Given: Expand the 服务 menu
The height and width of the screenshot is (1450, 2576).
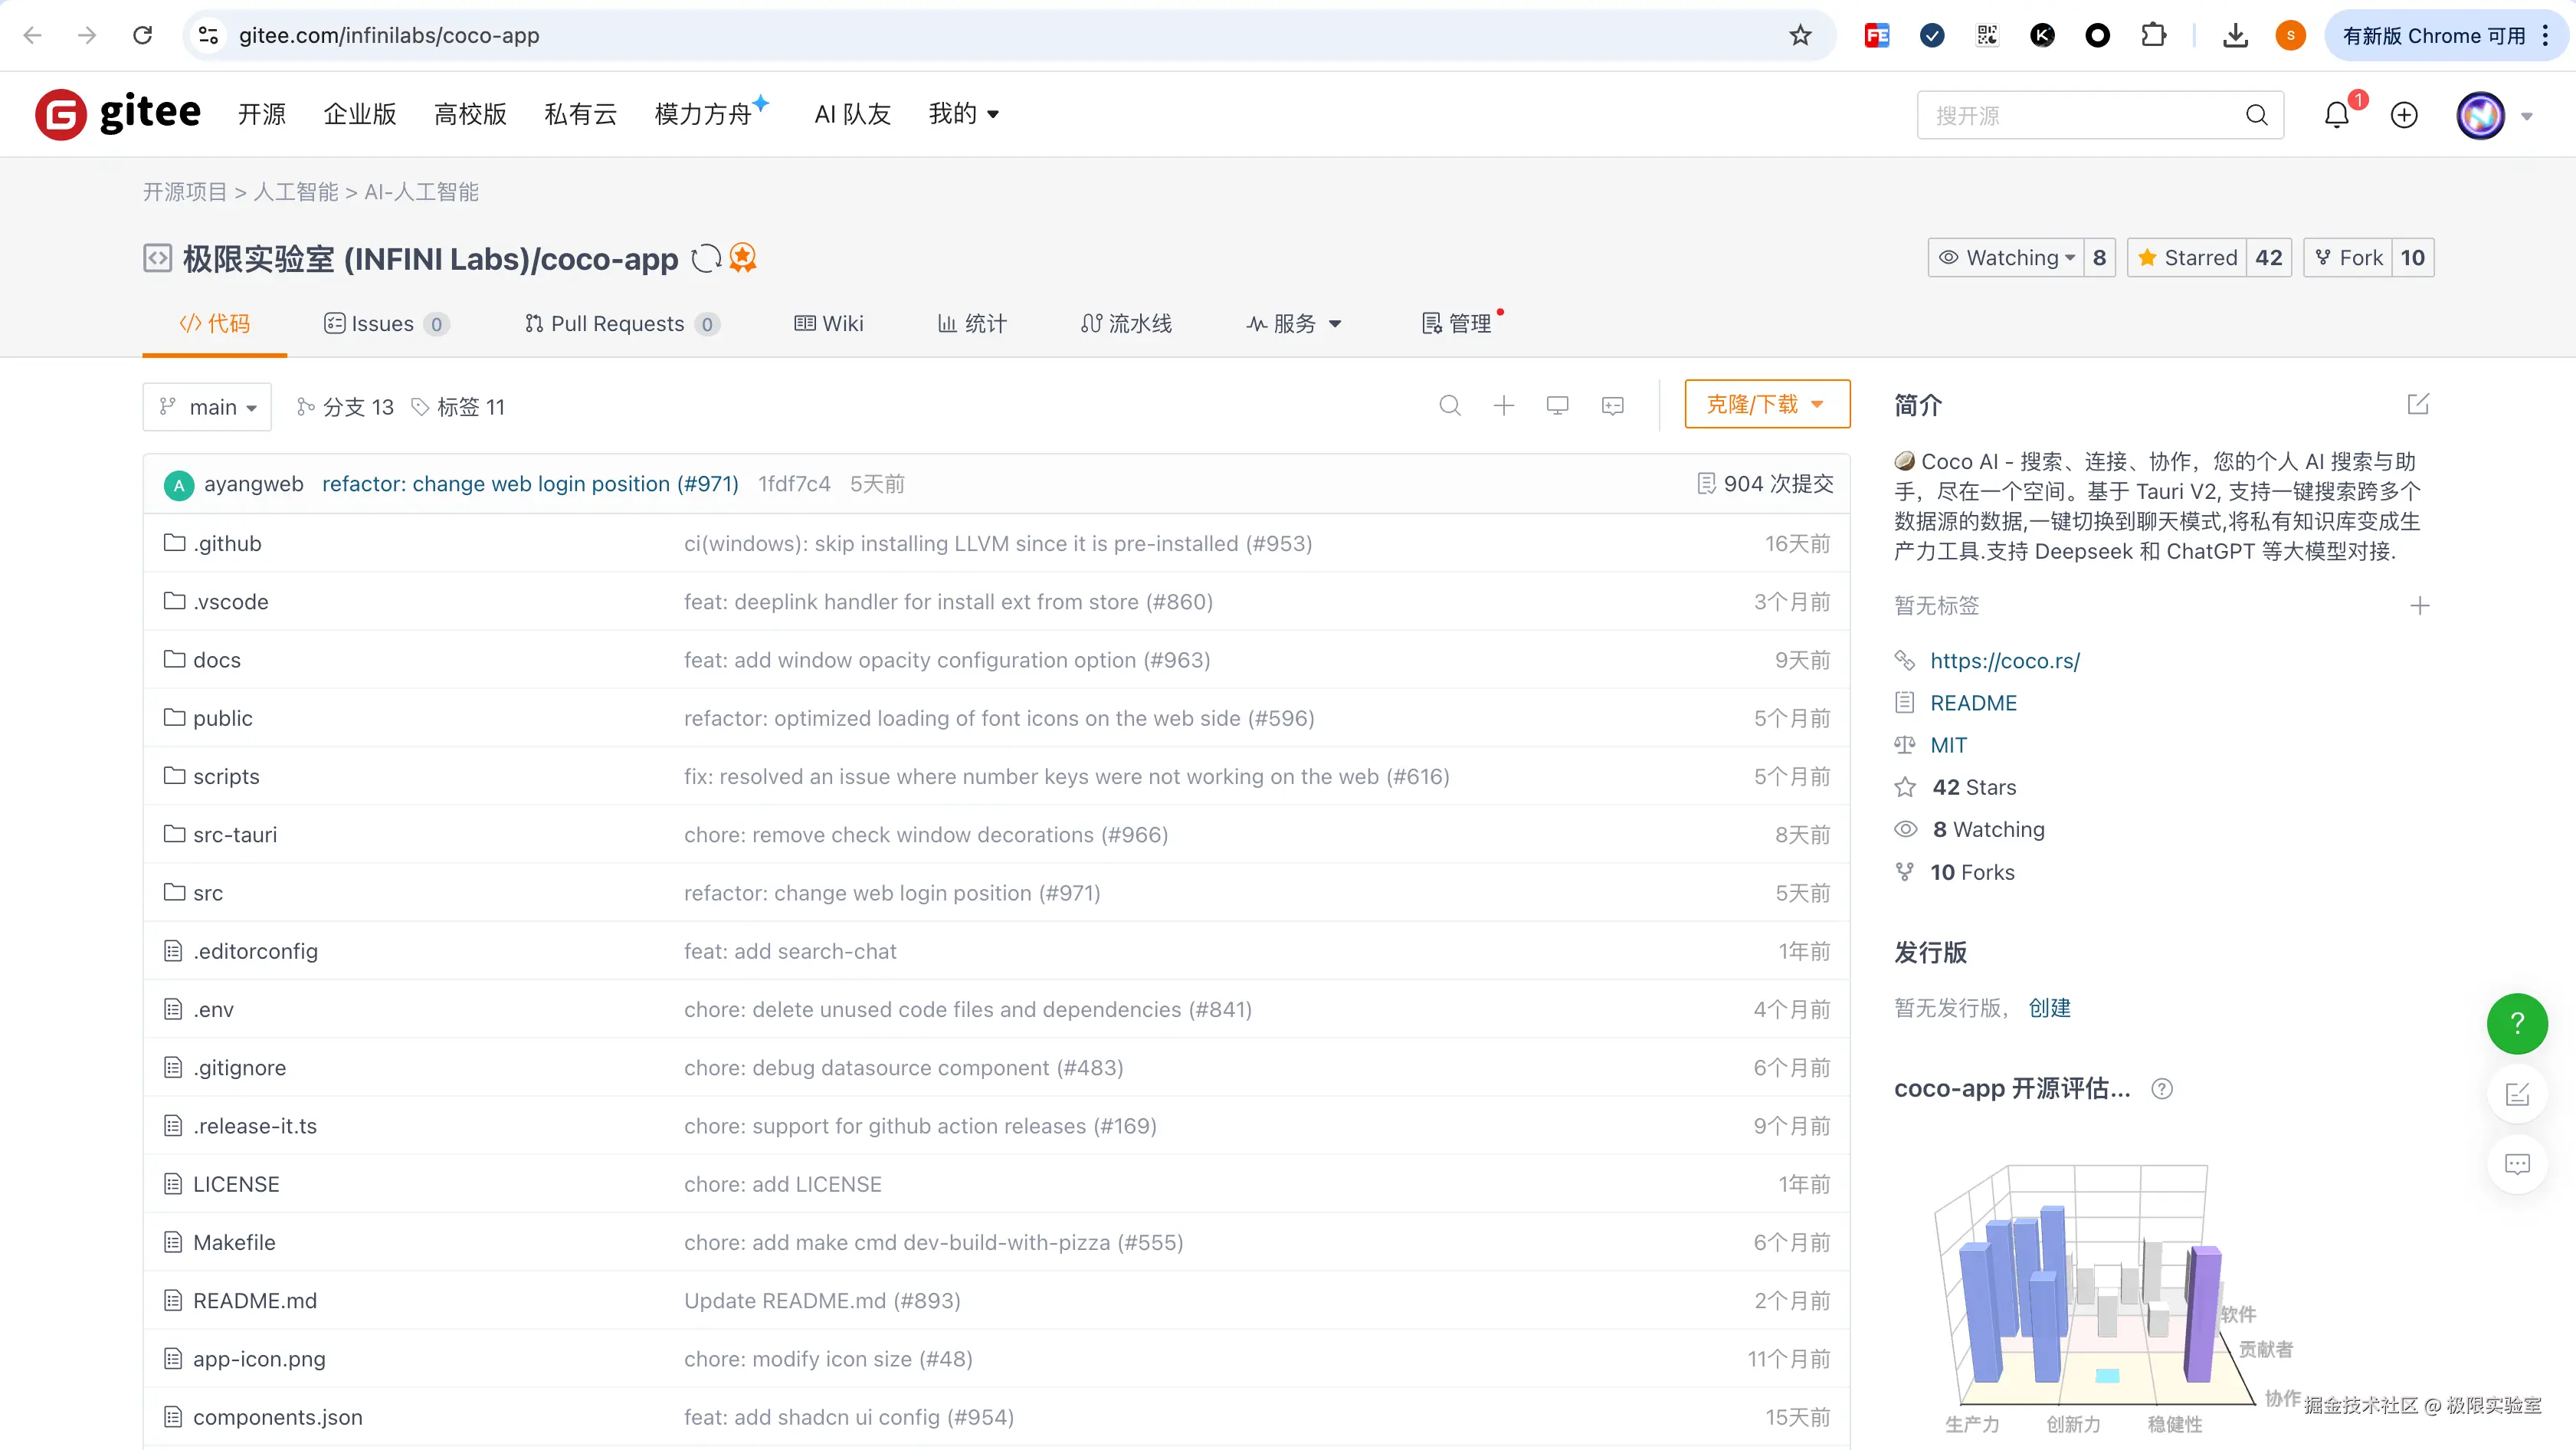Looking at the screenshot, I should (1294, 324).
